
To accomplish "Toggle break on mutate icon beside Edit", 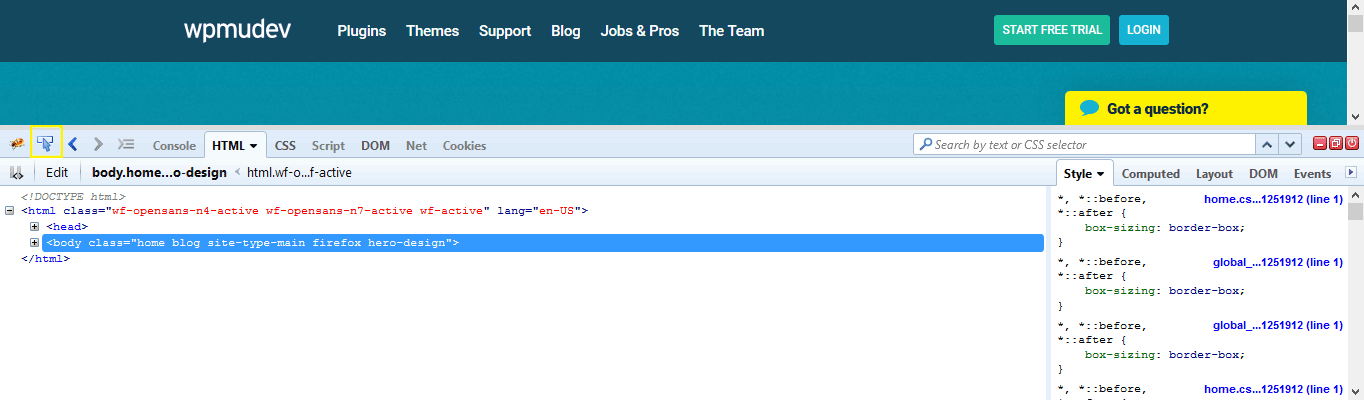I will point(17,172).
